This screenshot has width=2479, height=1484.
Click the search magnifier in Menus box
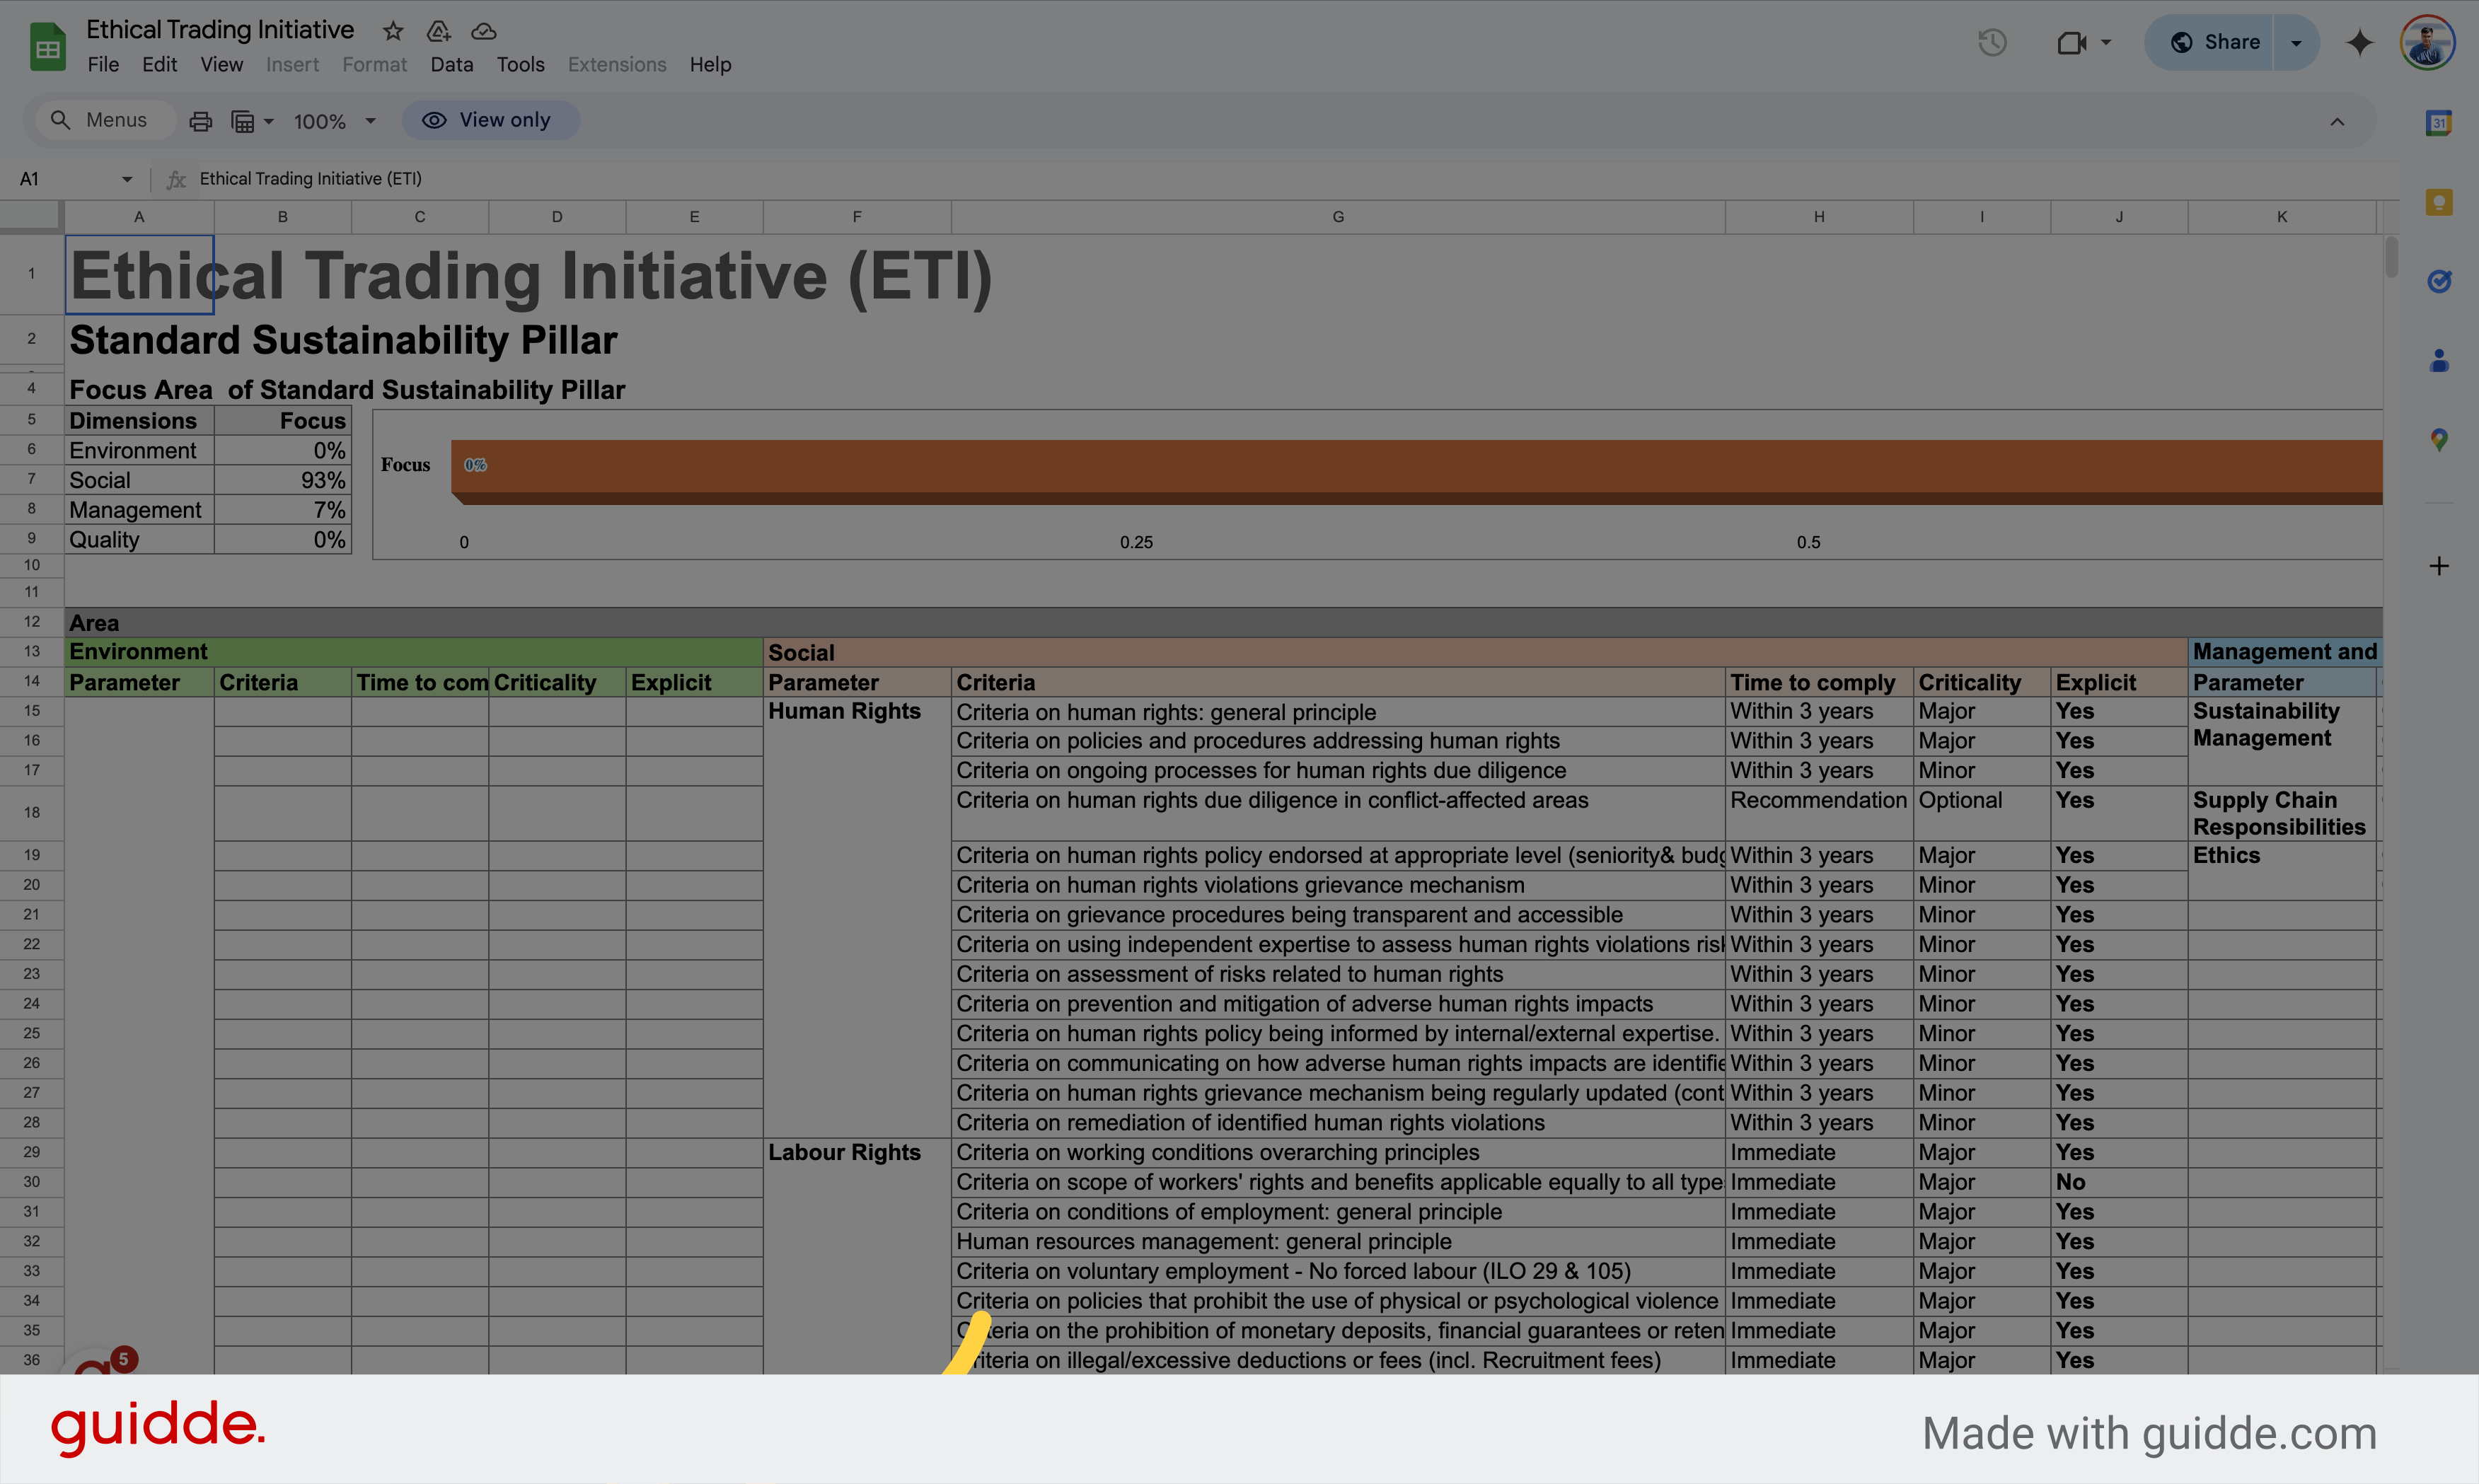pyautogui.click(x=60, y=120)
